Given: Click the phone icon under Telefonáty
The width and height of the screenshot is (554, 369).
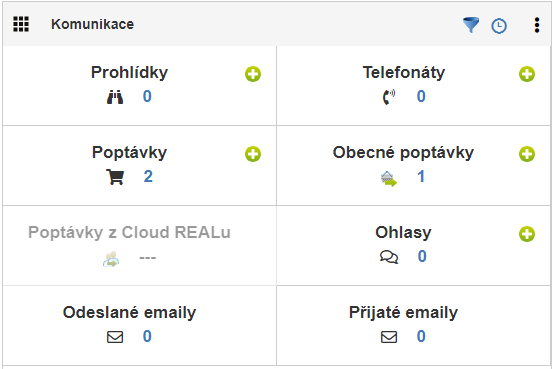Looking at the screenshot, I should (x=389, y=97).
